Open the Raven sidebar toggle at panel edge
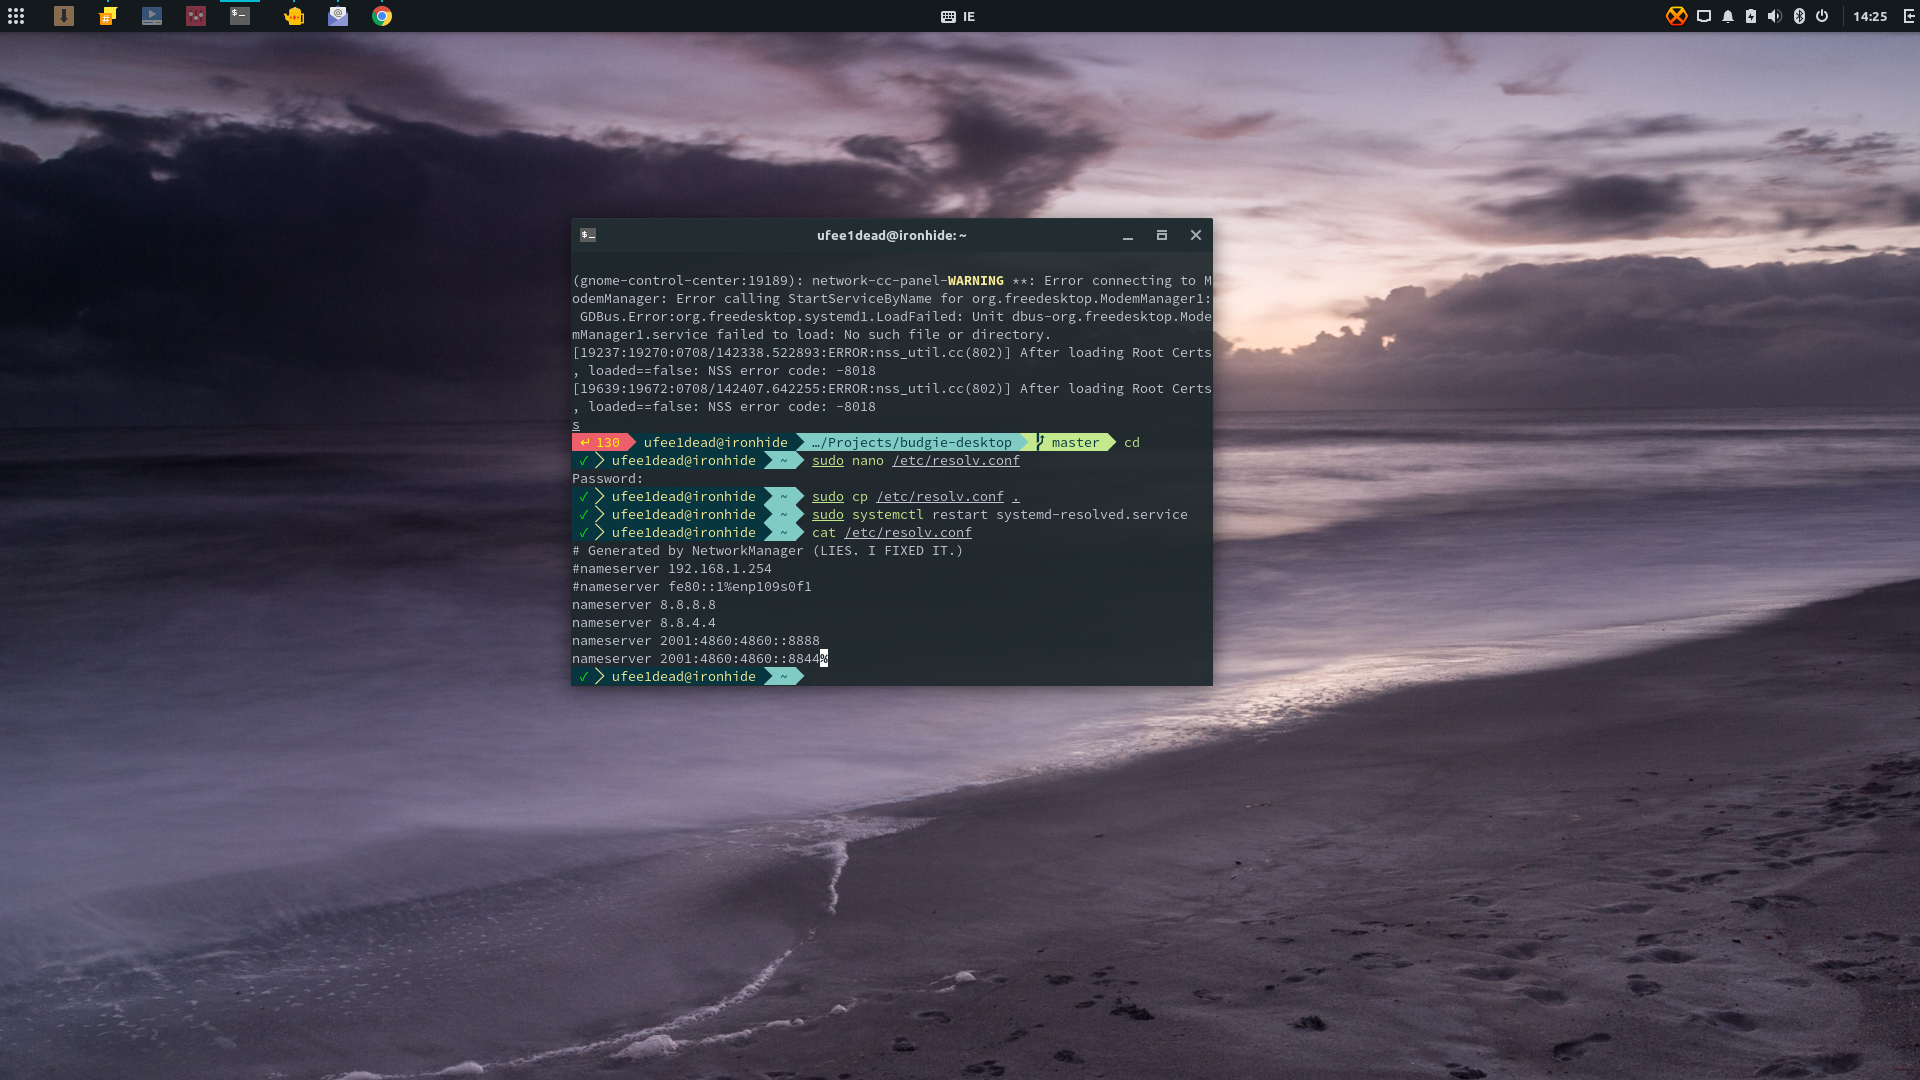Screen dimensions: 1920x1080 1909,16
